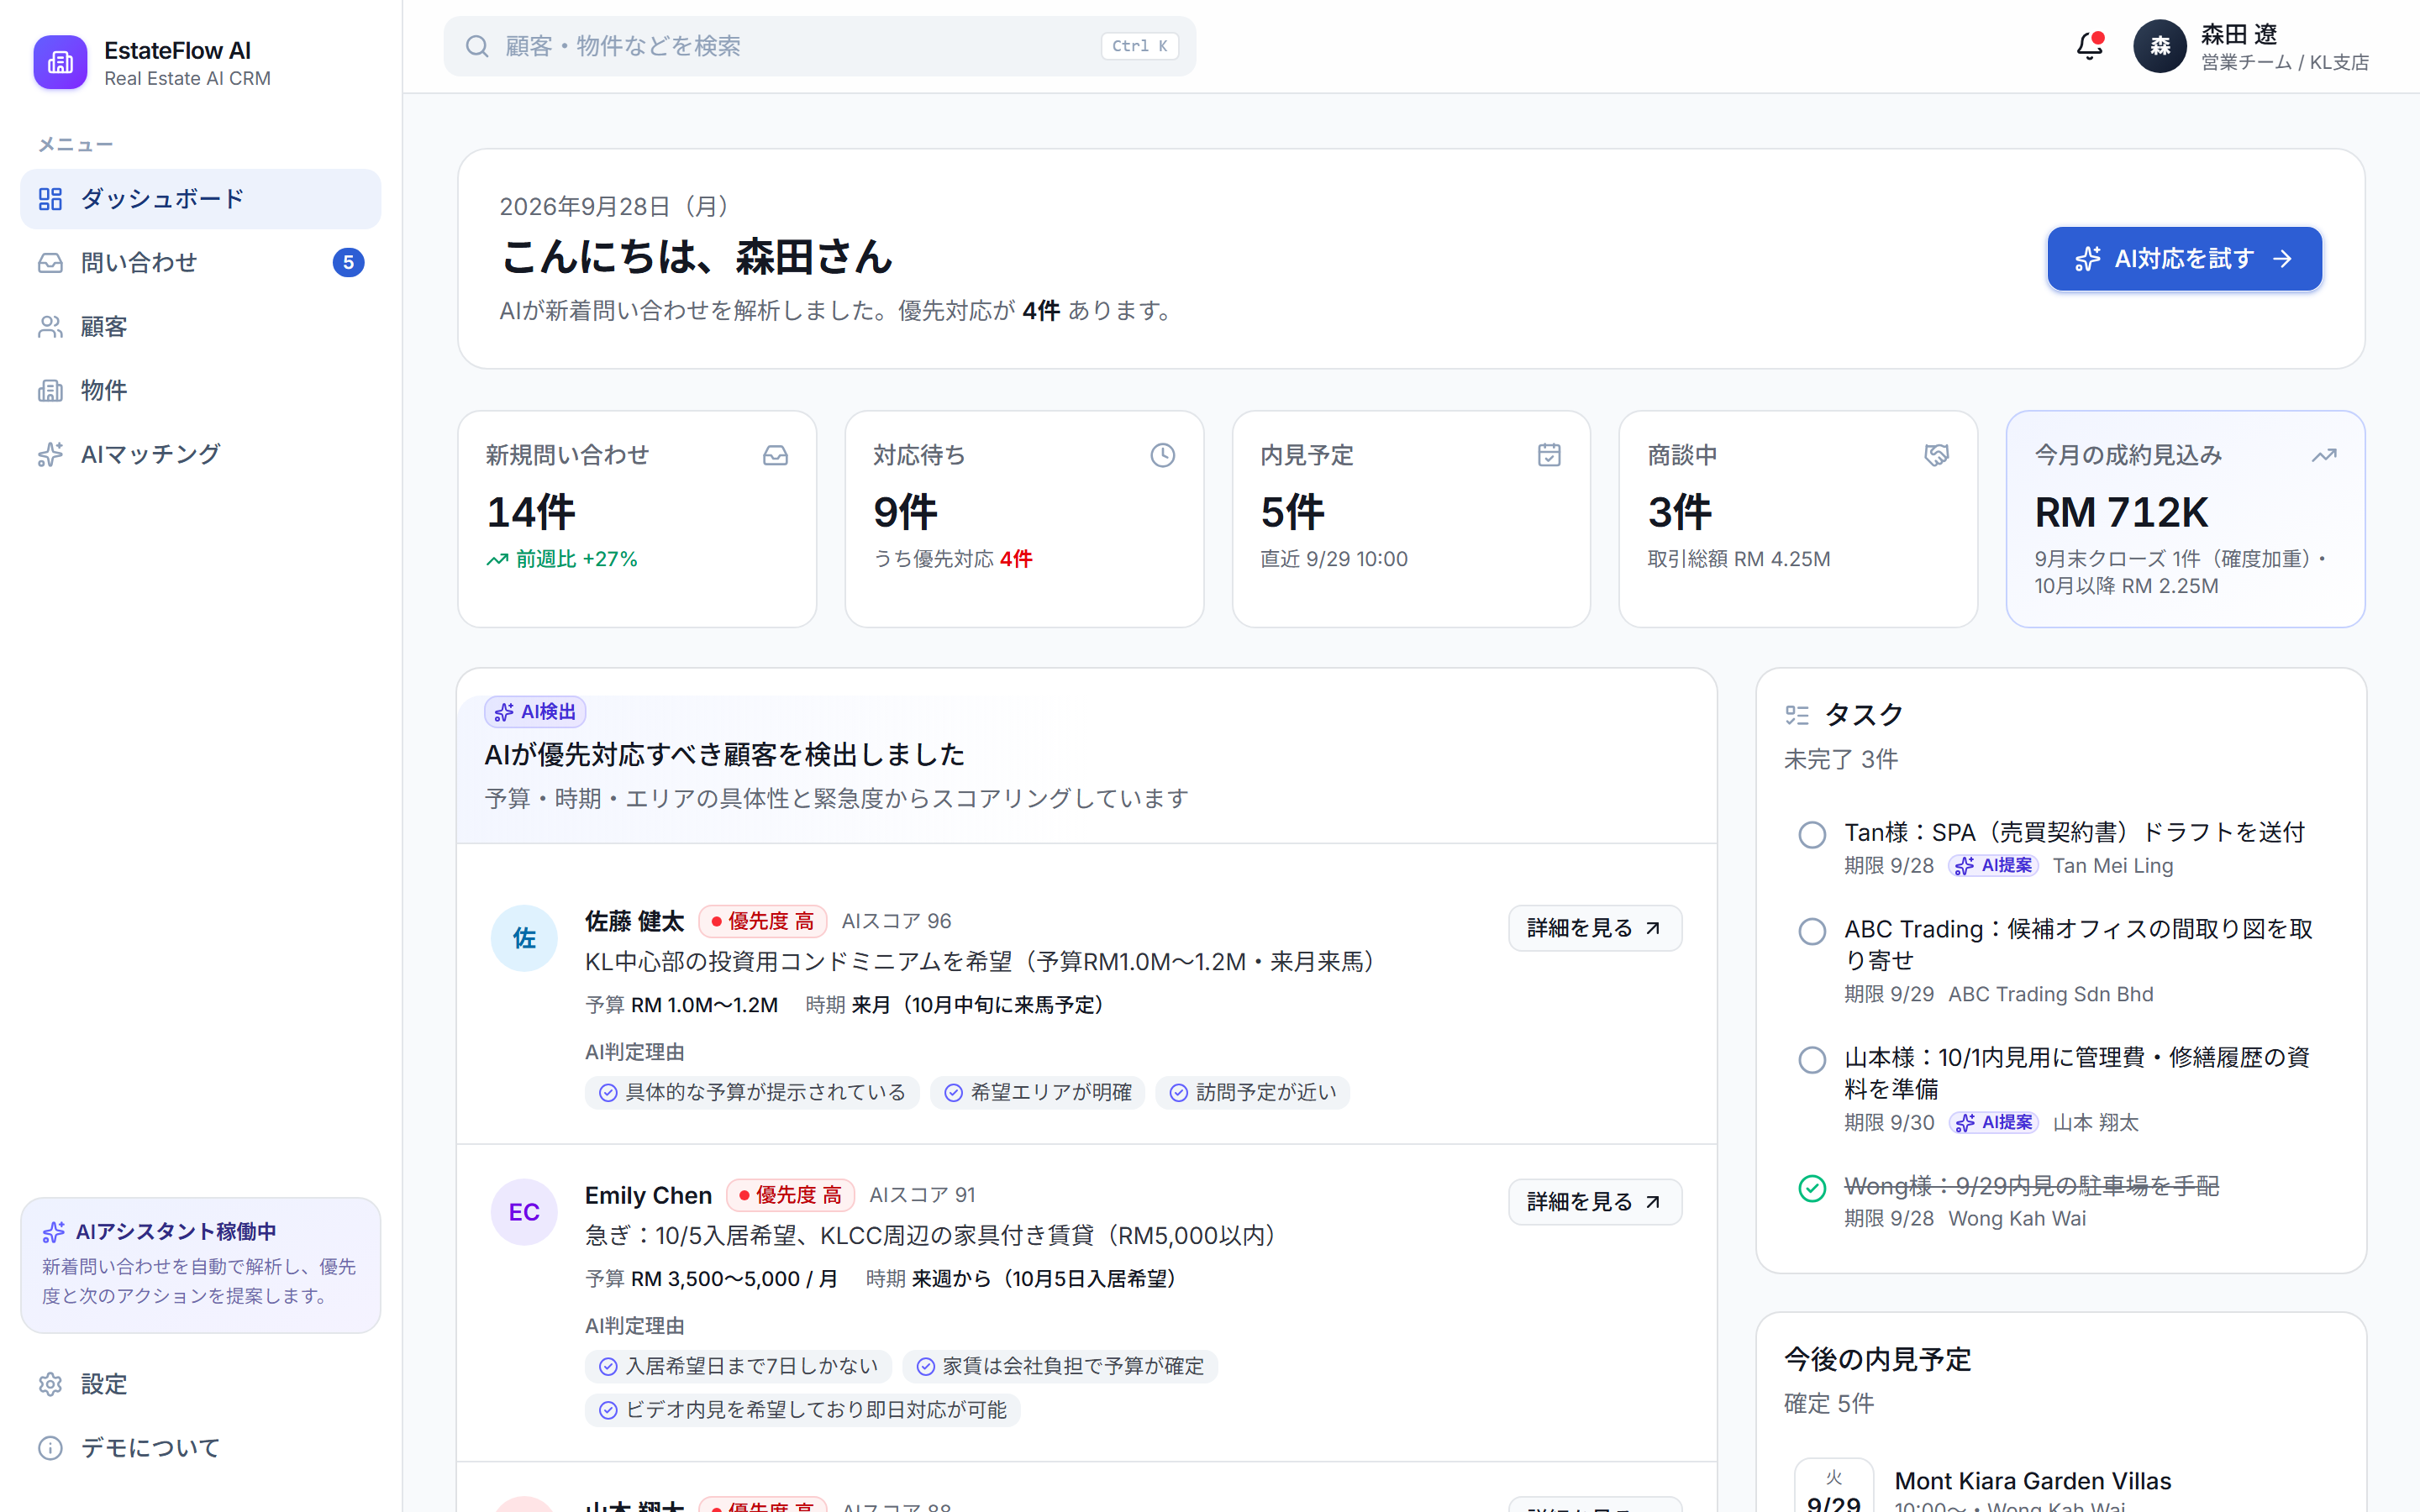The height and width of the screenshot is (1512, 2420).
Task: Check off ABC Trading floor plan task
Action: point(1812,931)
